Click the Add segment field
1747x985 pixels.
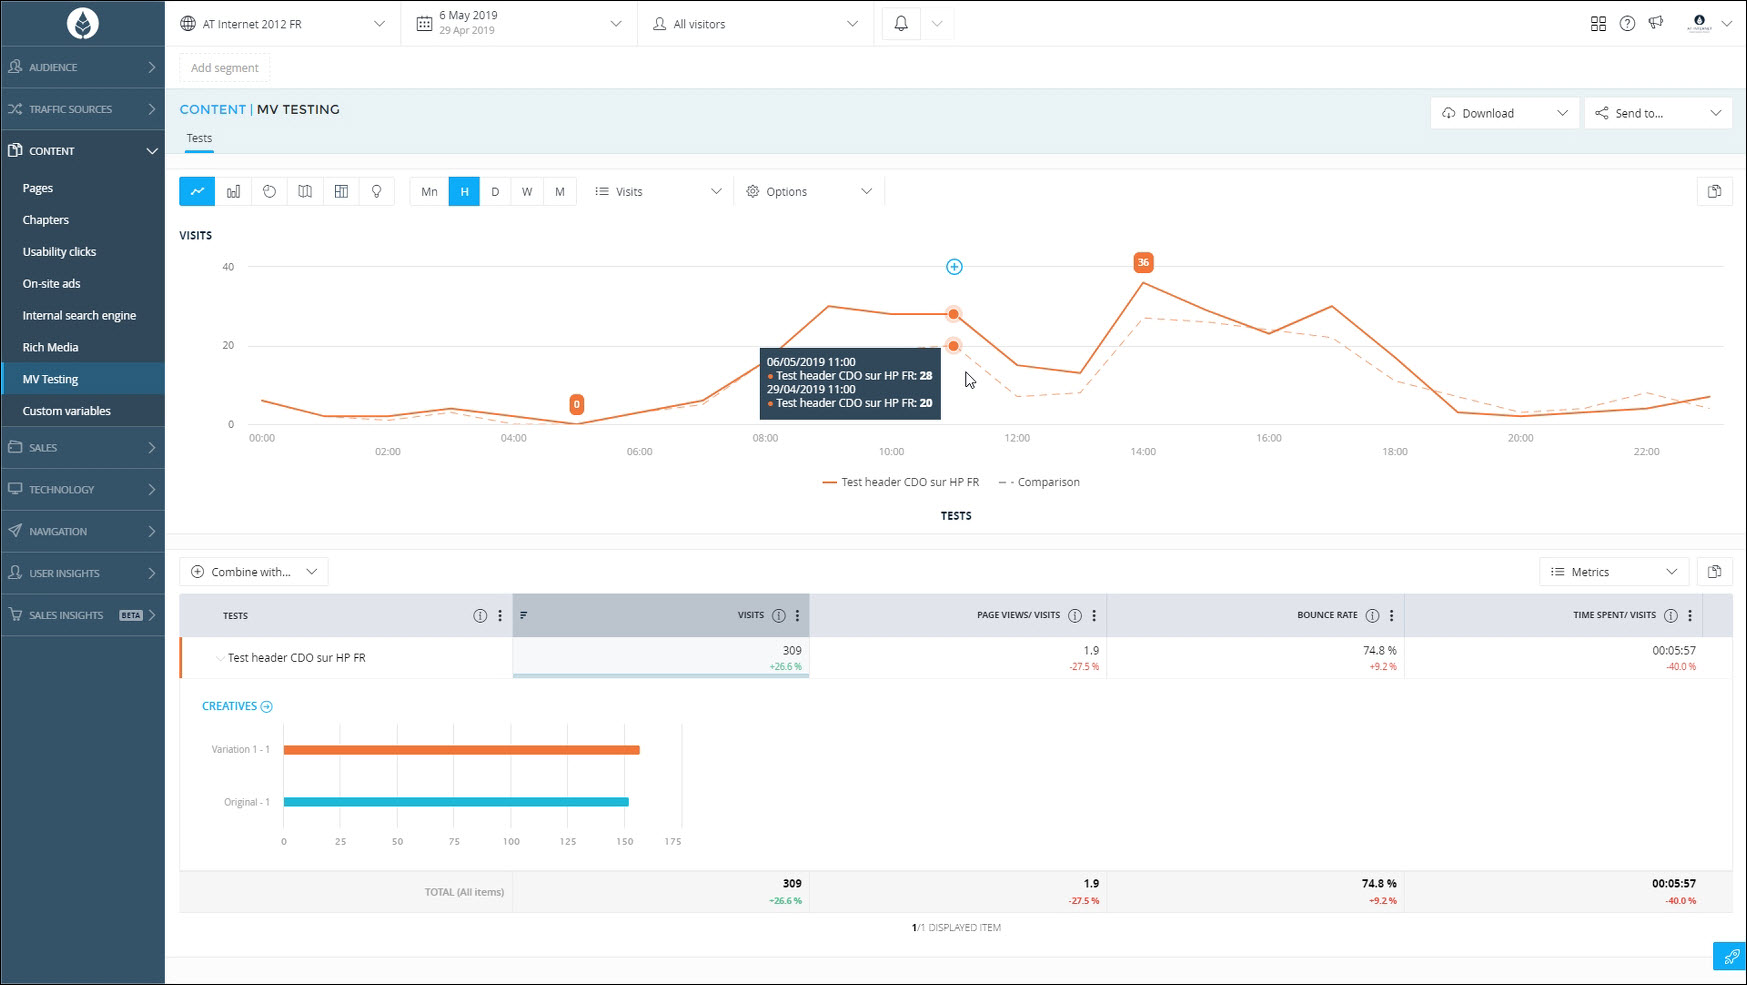(x=225, y=68)
